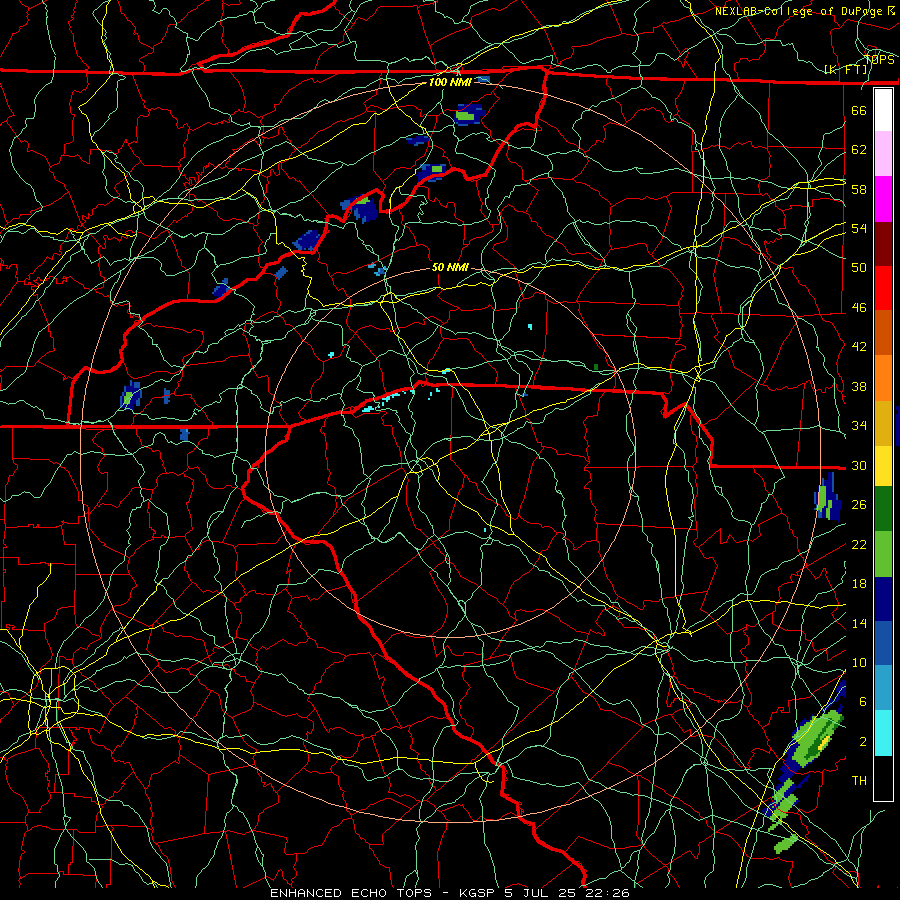Screen dimensions: 900x900
Task: Select the cyan legend swatch
Action: coord(883,733)
